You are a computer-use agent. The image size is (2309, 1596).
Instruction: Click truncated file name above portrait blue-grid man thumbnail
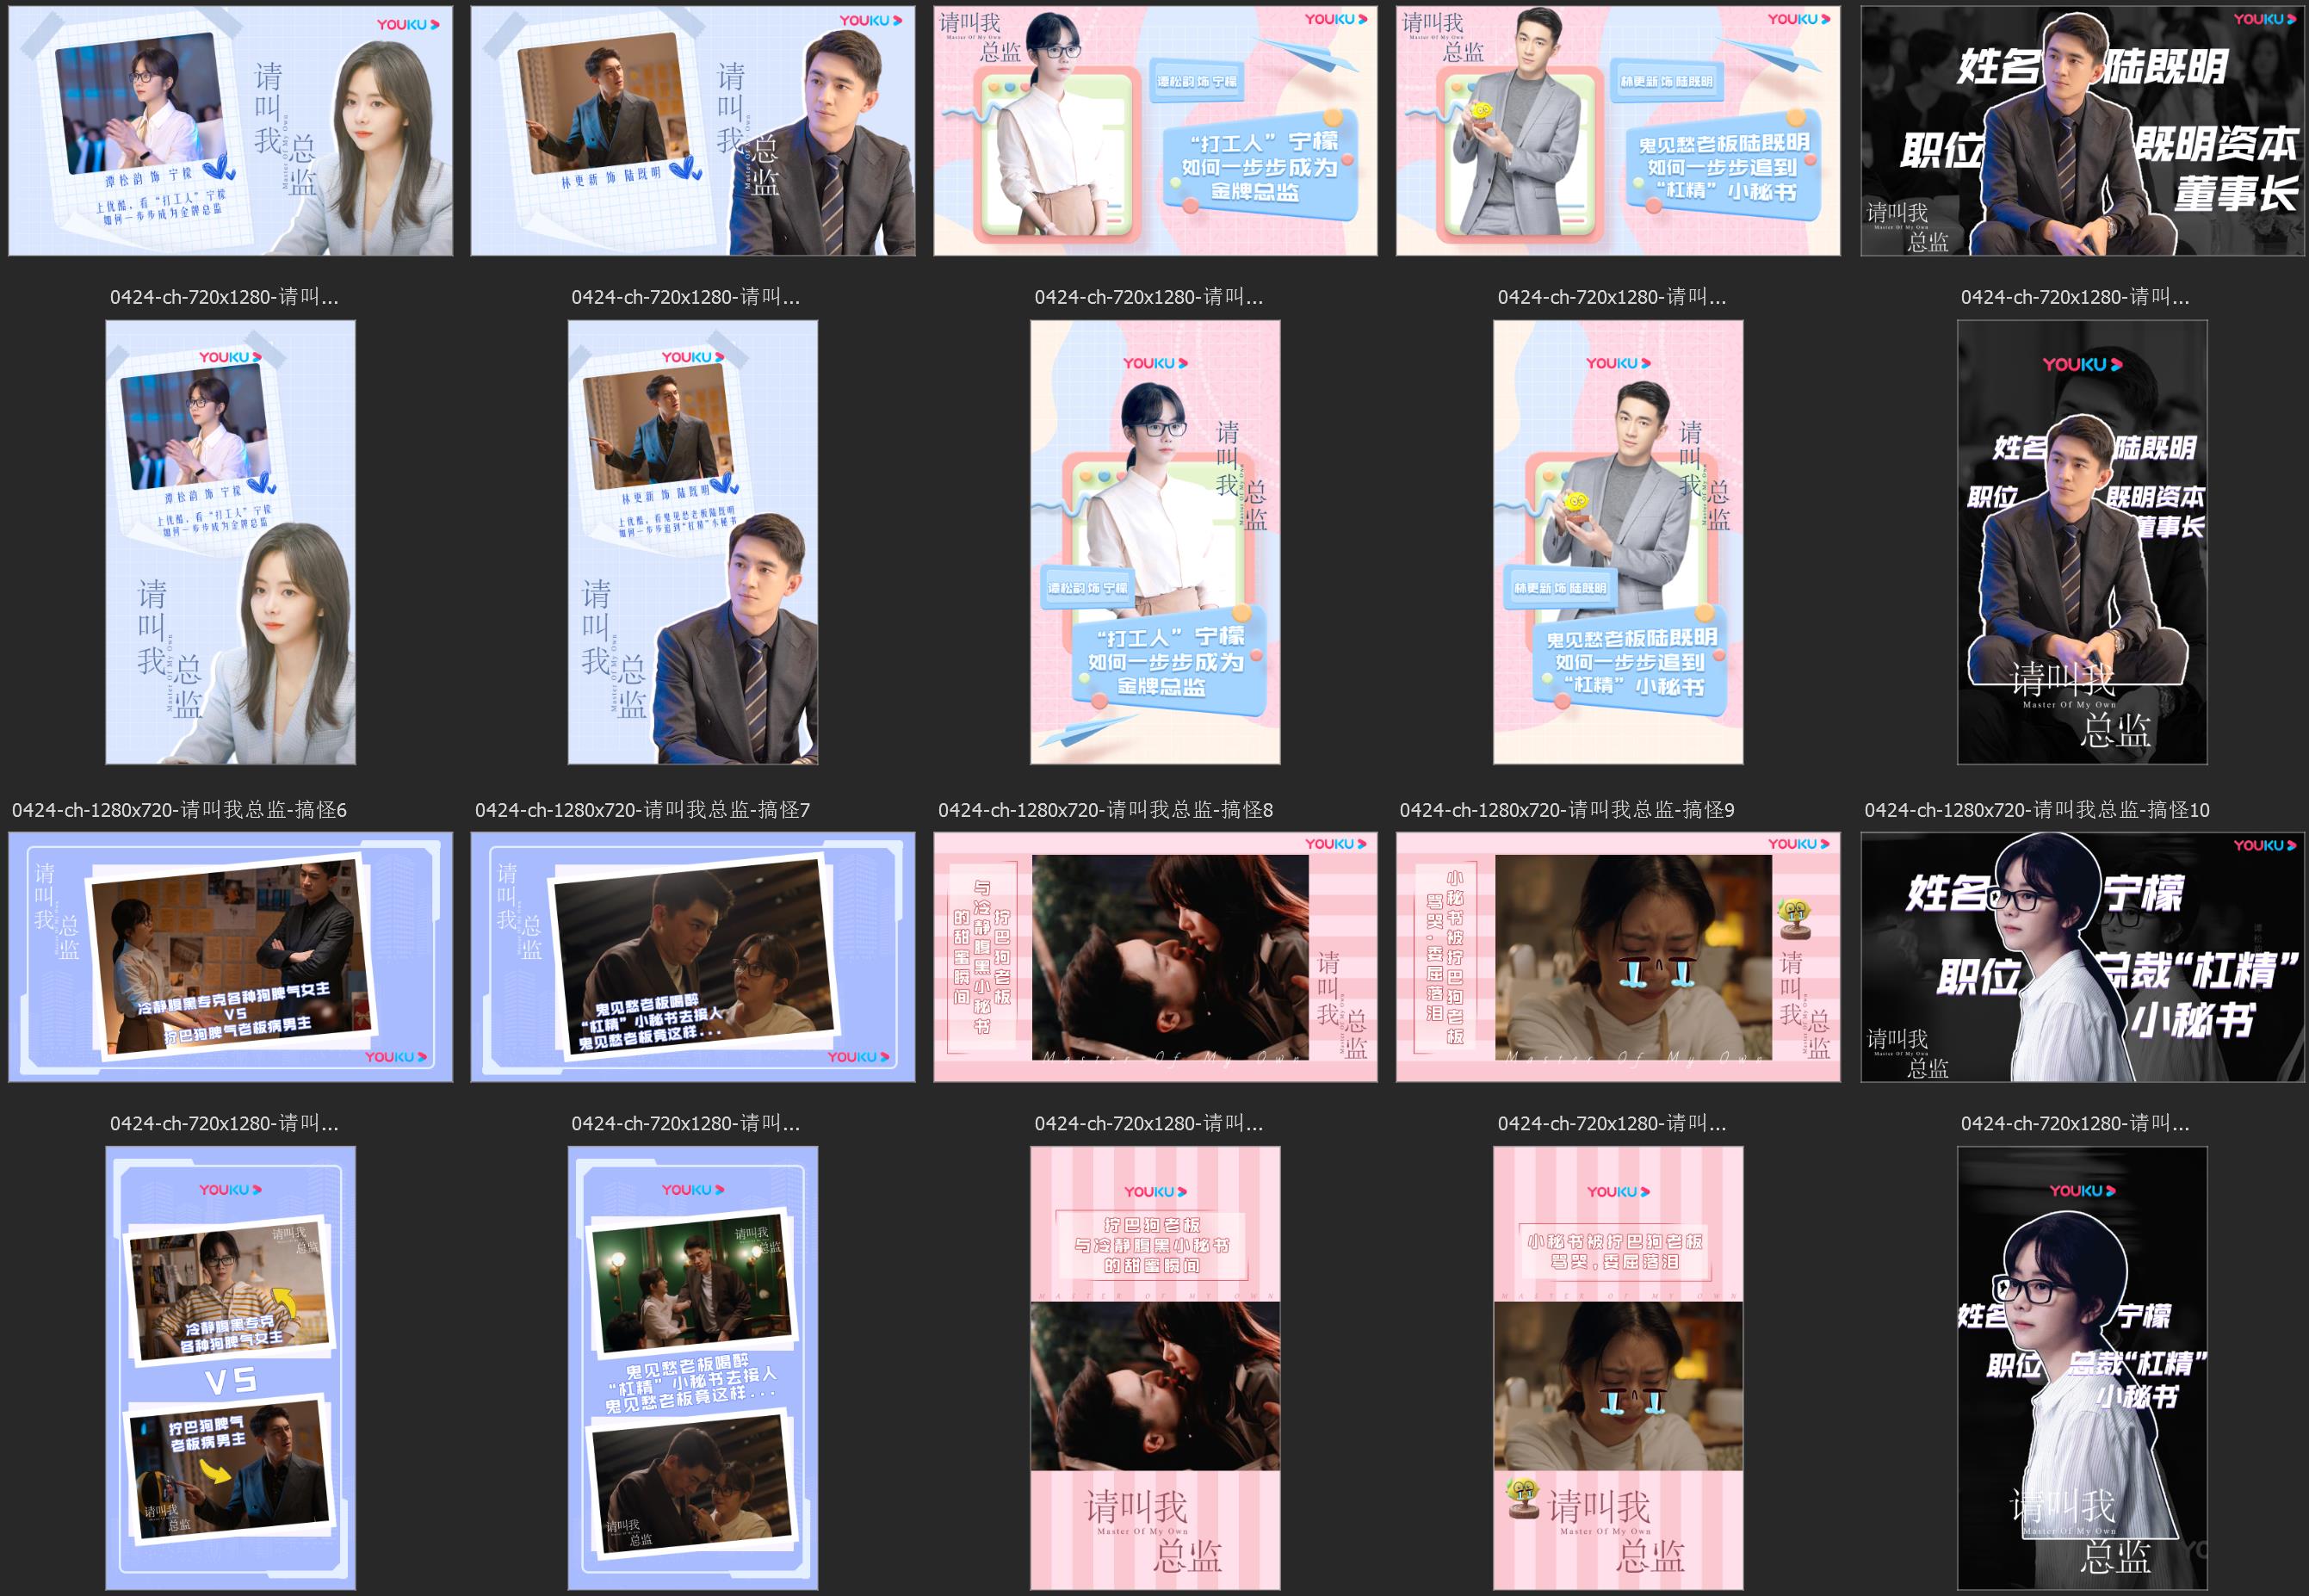click(685, 297)
